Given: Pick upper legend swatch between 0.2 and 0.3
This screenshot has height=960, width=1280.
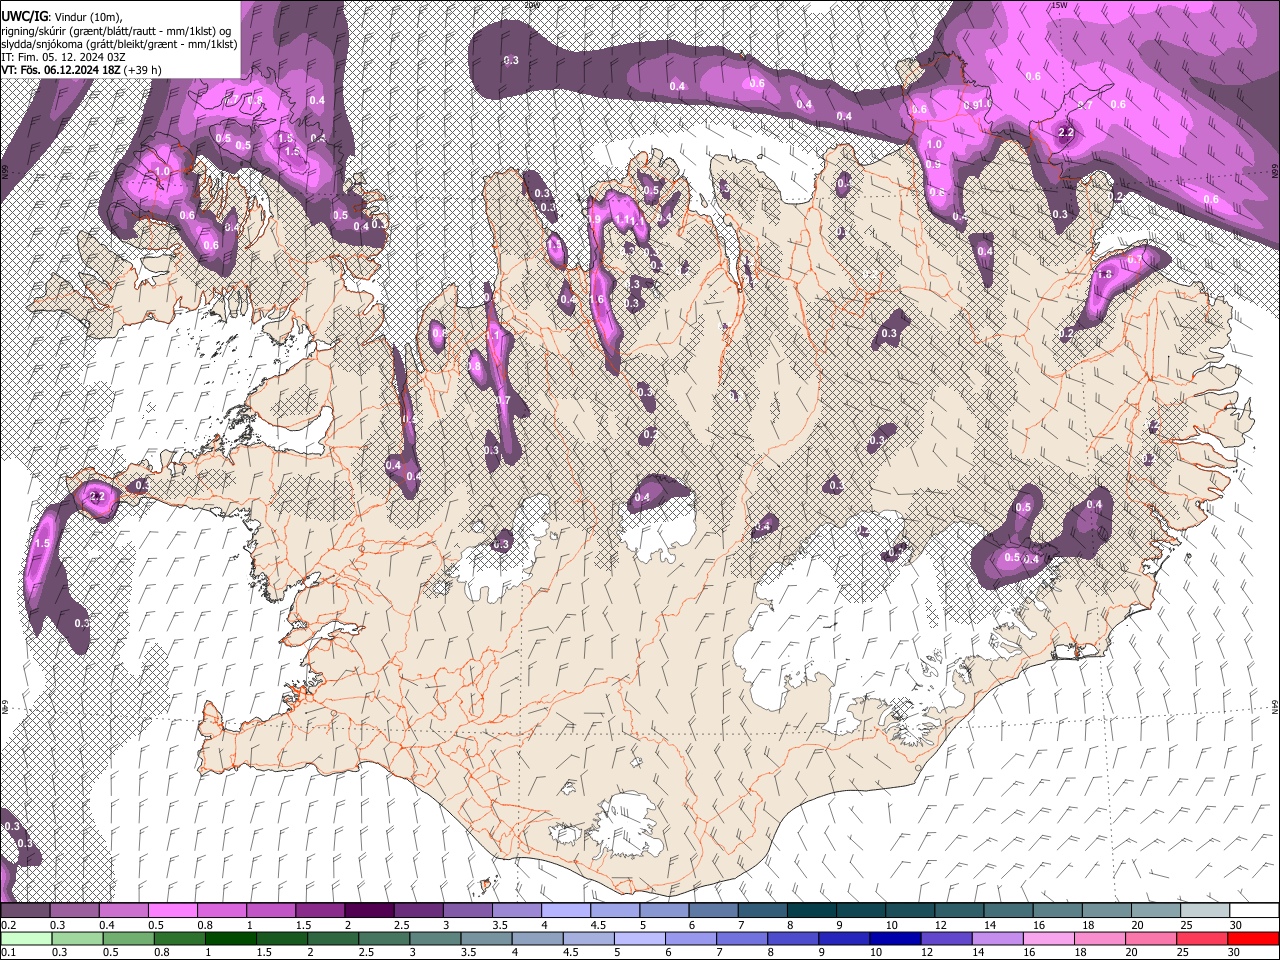Looking at the screenshot, I should pos(25,910).
